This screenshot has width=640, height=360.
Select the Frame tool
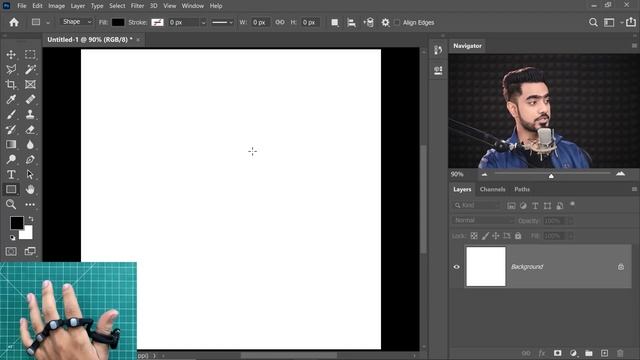[30, 84]
